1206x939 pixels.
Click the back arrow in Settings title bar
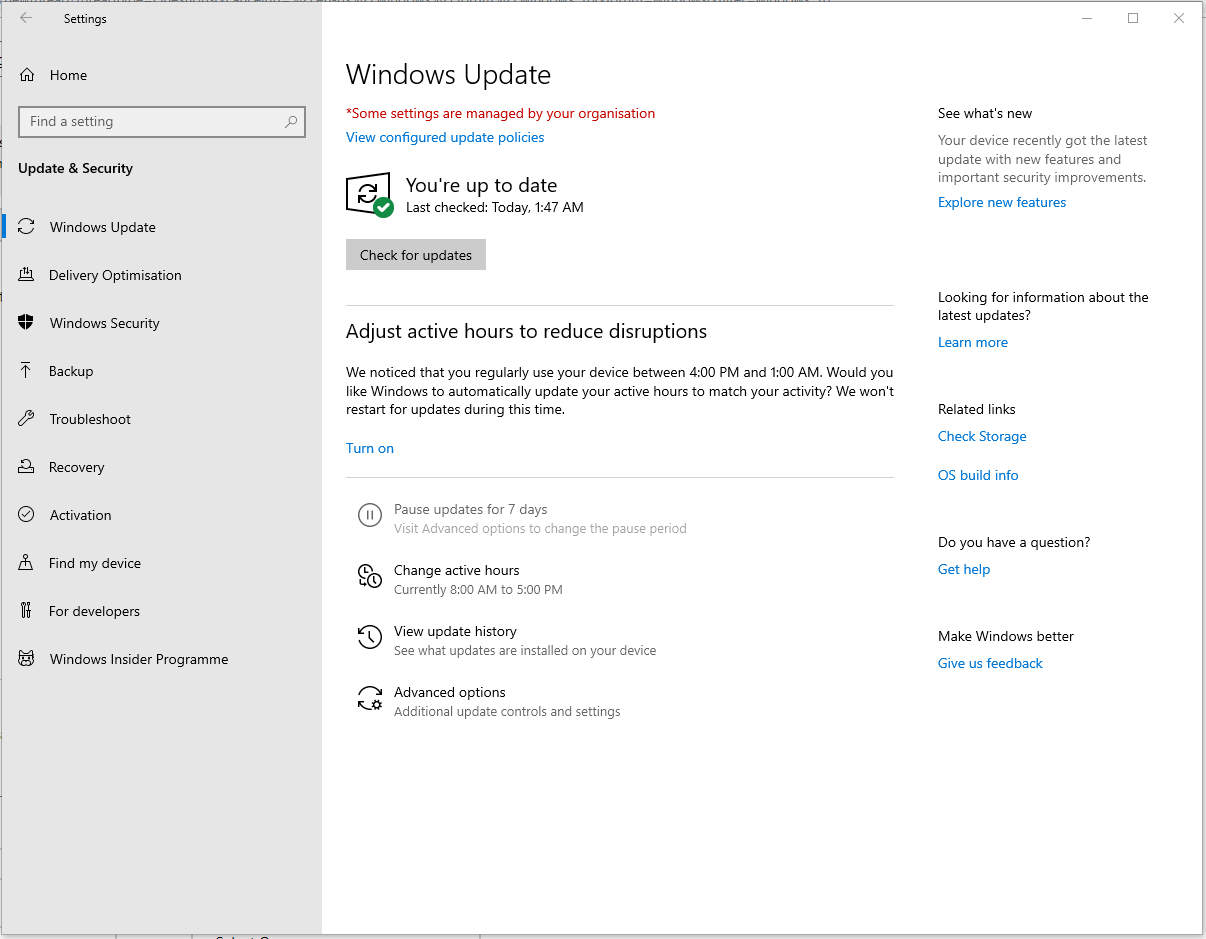pyautogui.click(x=26, y=18)
